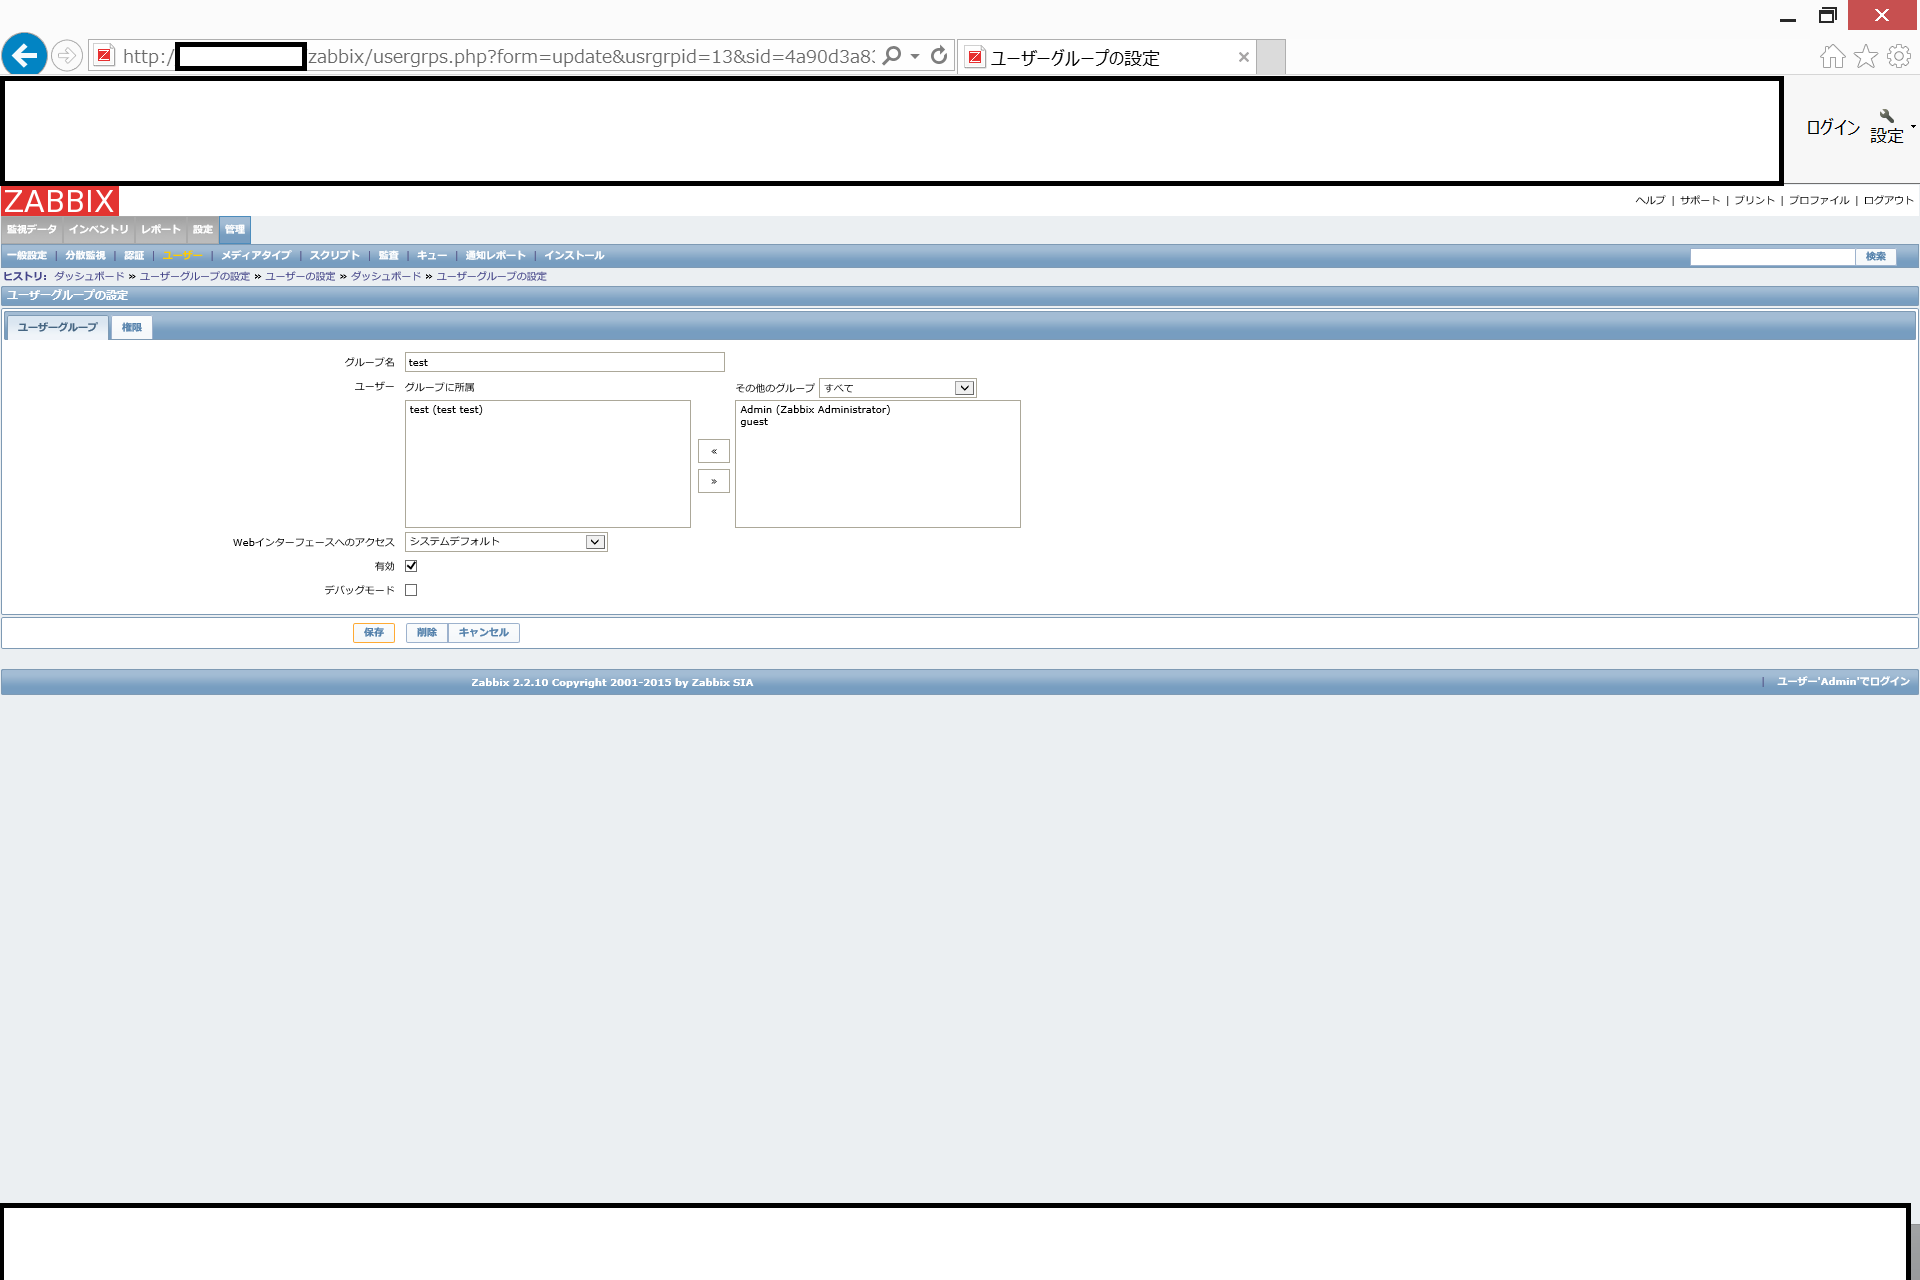Image resolution: width=1920 pixels, height=1280 pixels.
Task: Click the サポート link
Action: 1700,200
